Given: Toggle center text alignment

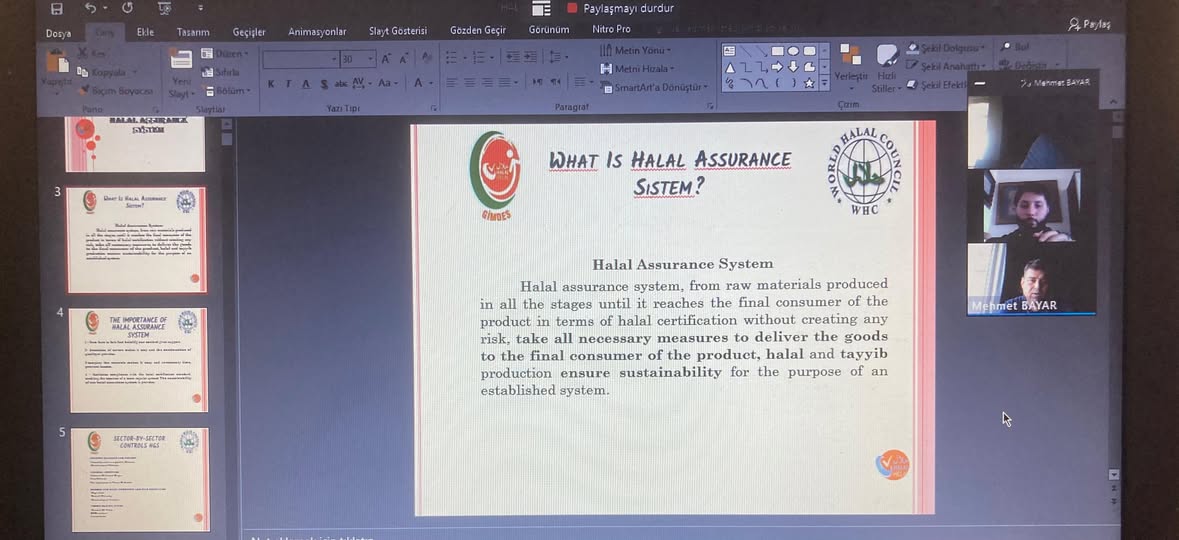Looking at the screenshot, I should (x=469, y=82).
